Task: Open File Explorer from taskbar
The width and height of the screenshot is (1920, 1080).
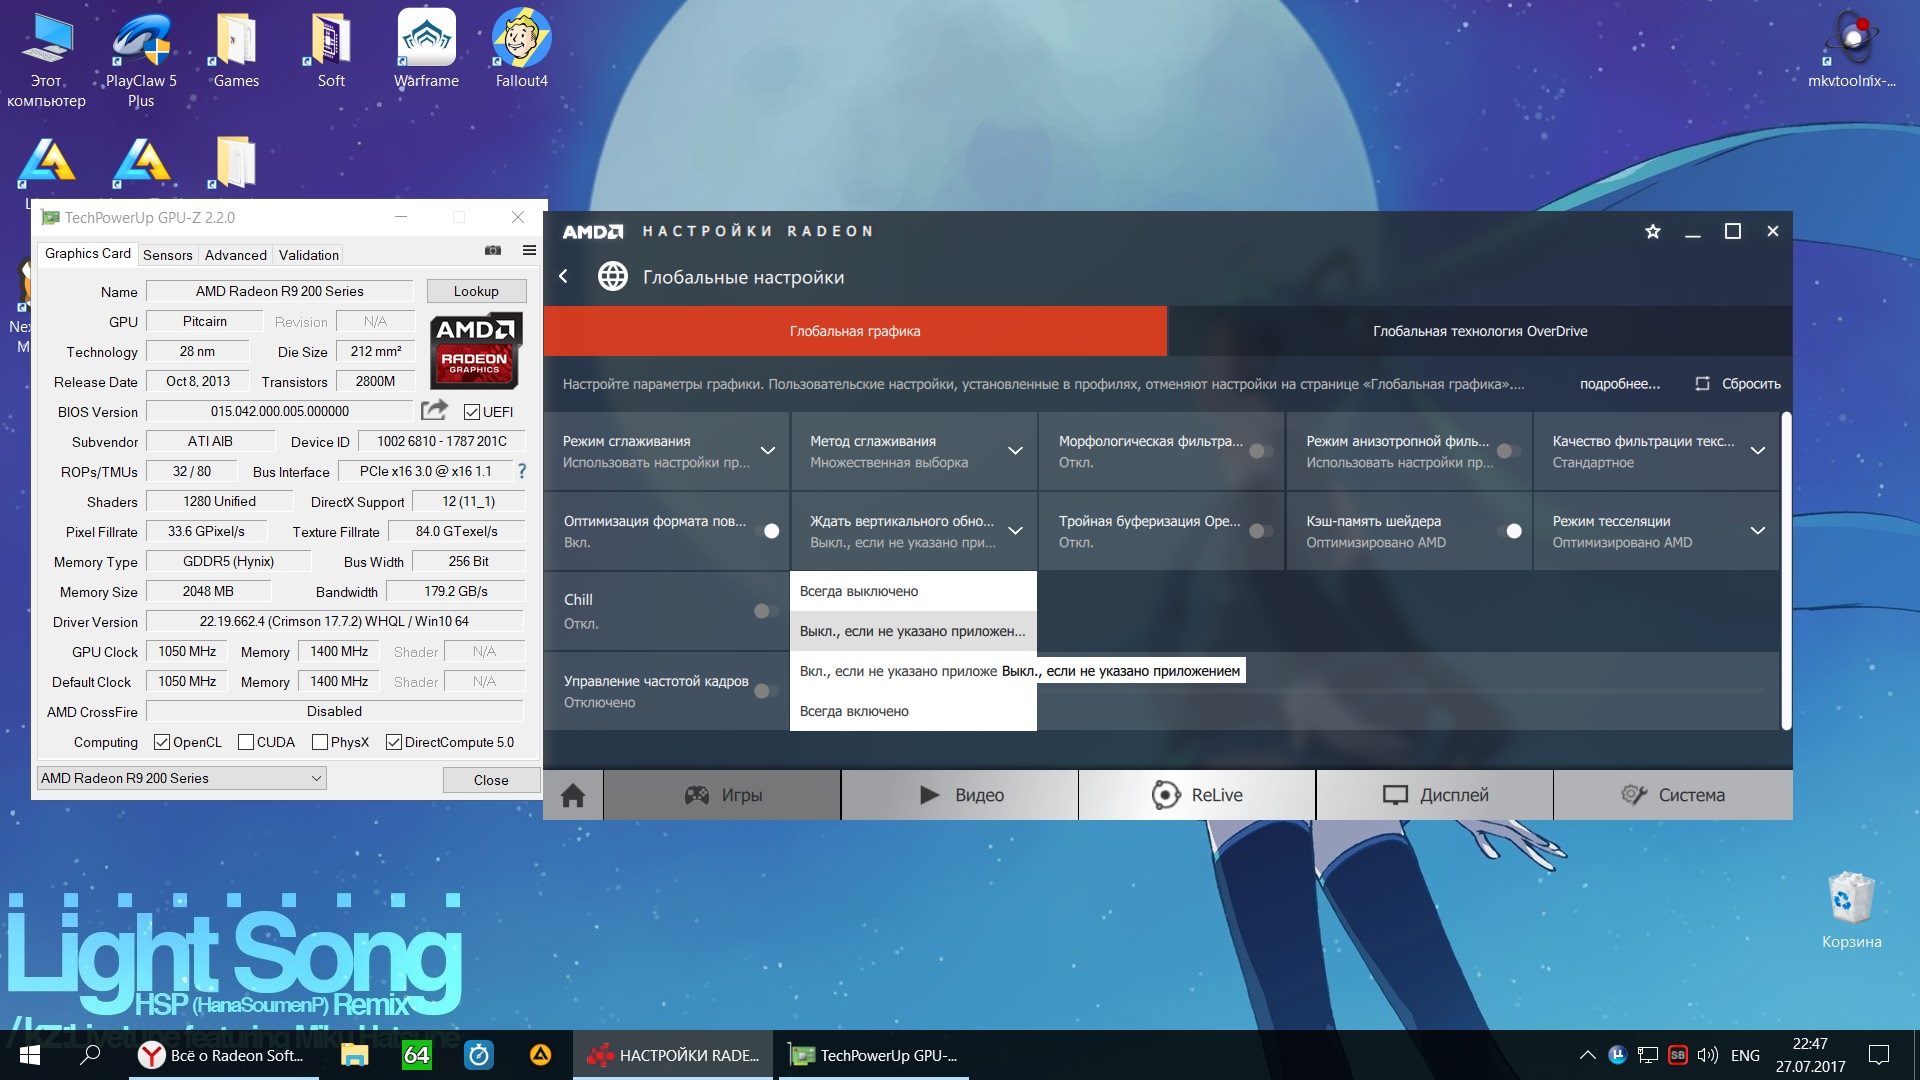Action: (354, 1055)
